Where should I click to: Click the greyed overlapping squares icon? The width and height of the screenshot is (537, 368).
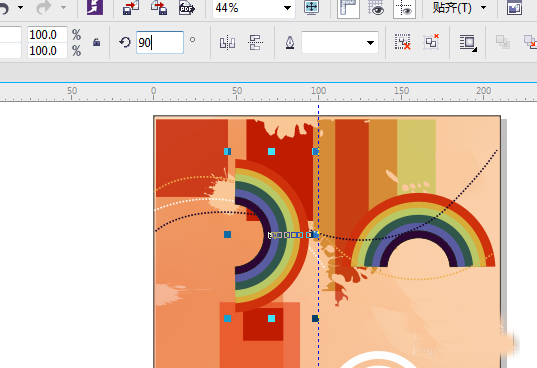pyautogui.click(x=502, y=42)
